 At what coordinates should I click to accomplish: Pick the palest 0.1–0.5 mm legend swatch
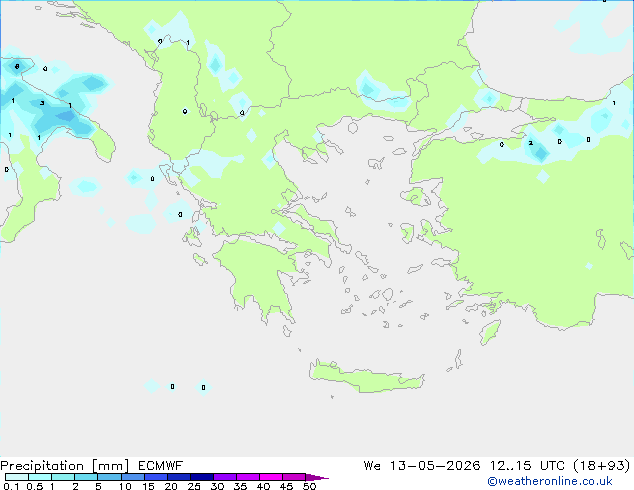coord(17,477)
